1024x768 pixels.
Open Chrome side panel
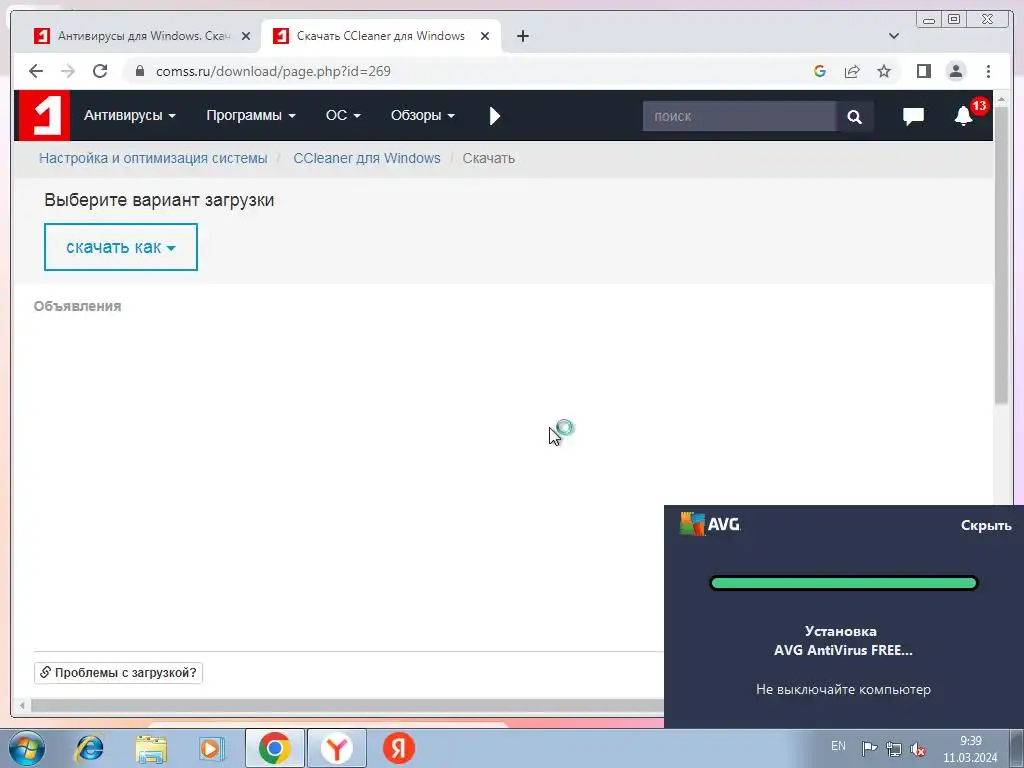[x=923, y=71]
